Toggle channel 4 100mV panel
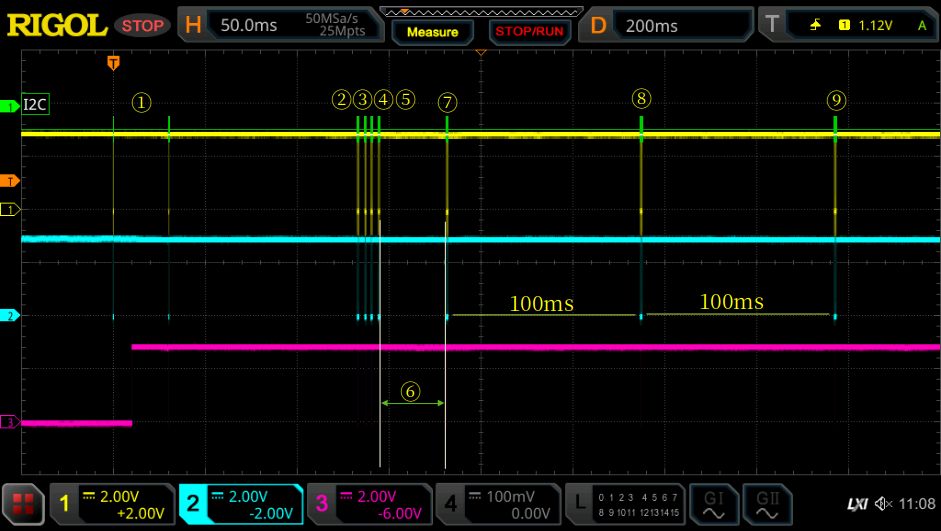The height and width of the screenshot is (531, 941). coord(498,503)
